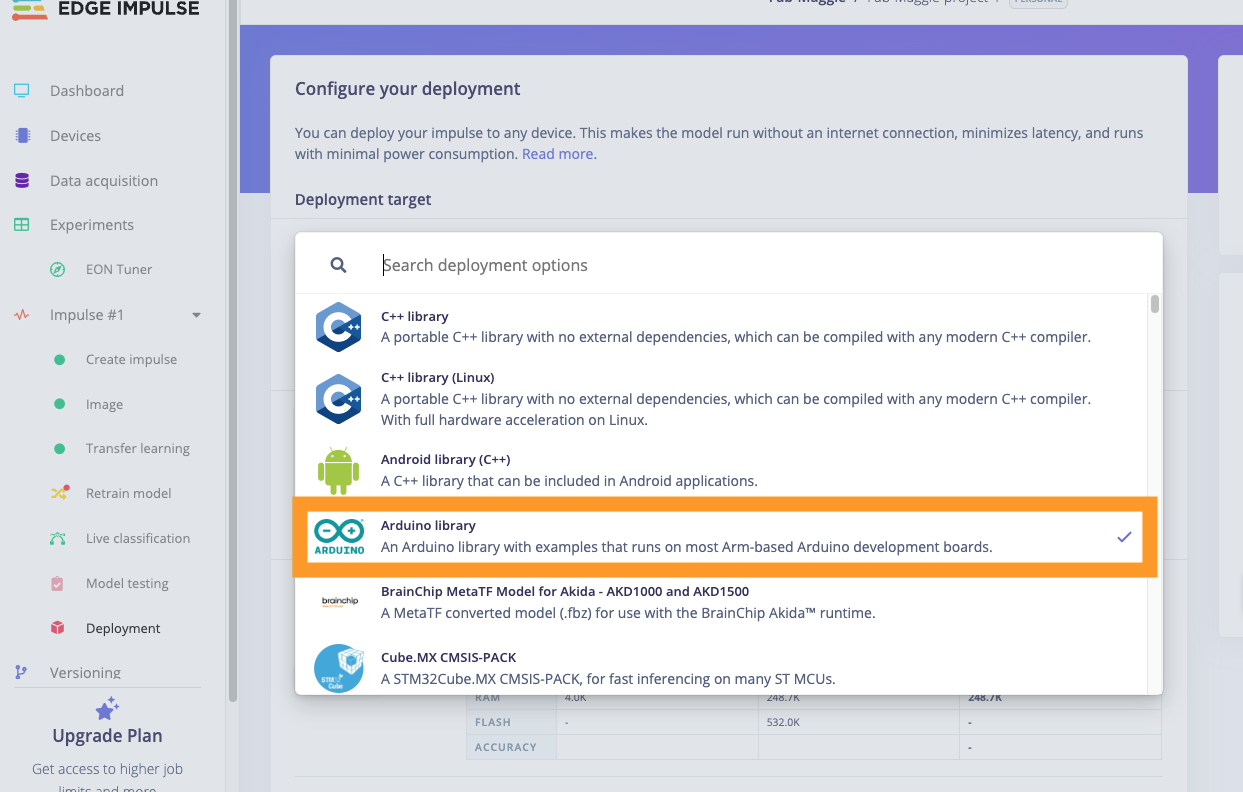Click the Upgrade Plan heading
Image resolution: width=1243 pixels, height=792 pixels.
(107, 736)
